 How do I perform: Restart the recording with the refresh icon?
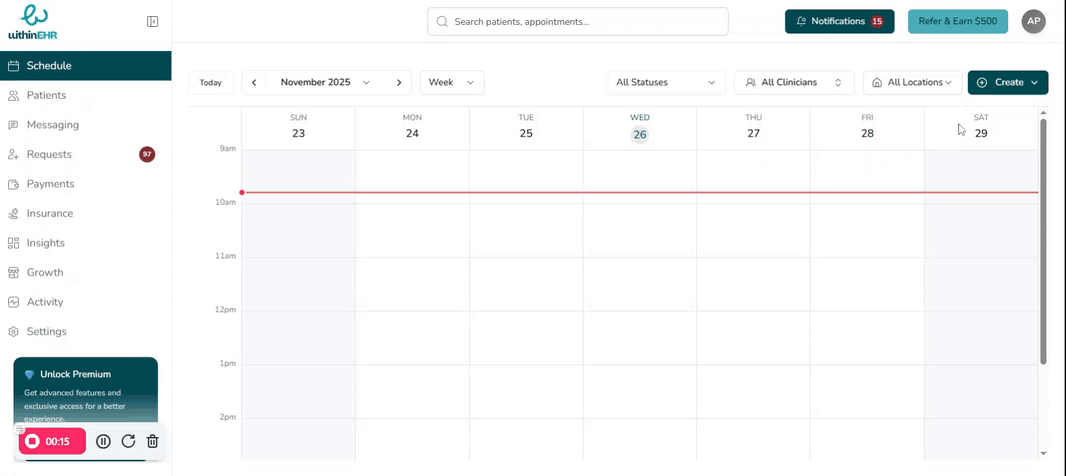click(128, 441)
